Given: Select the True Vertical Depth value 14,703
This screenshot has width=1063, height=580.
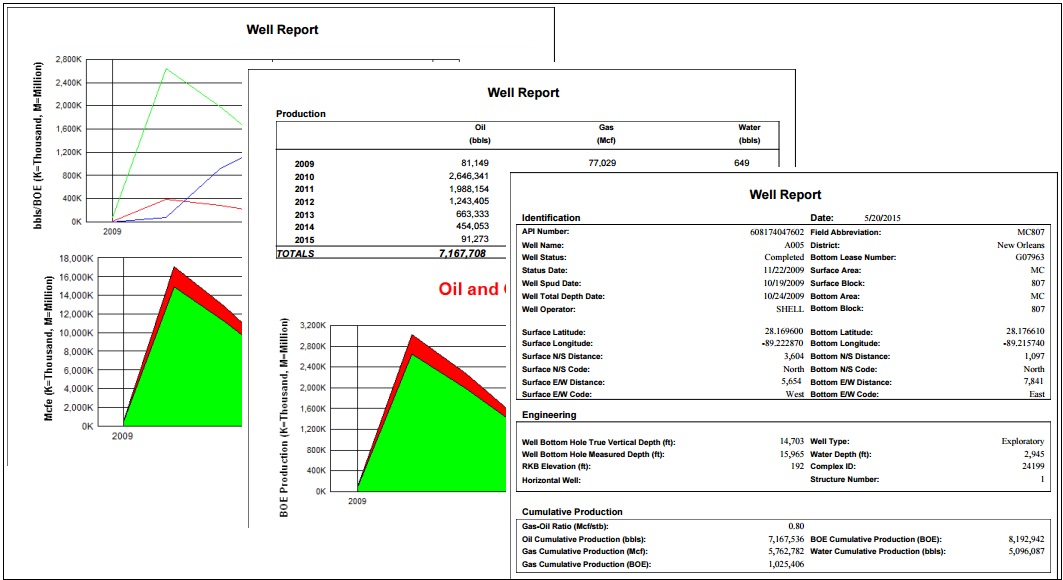Looking at the screenshot, I should click(x=792, y=441).
